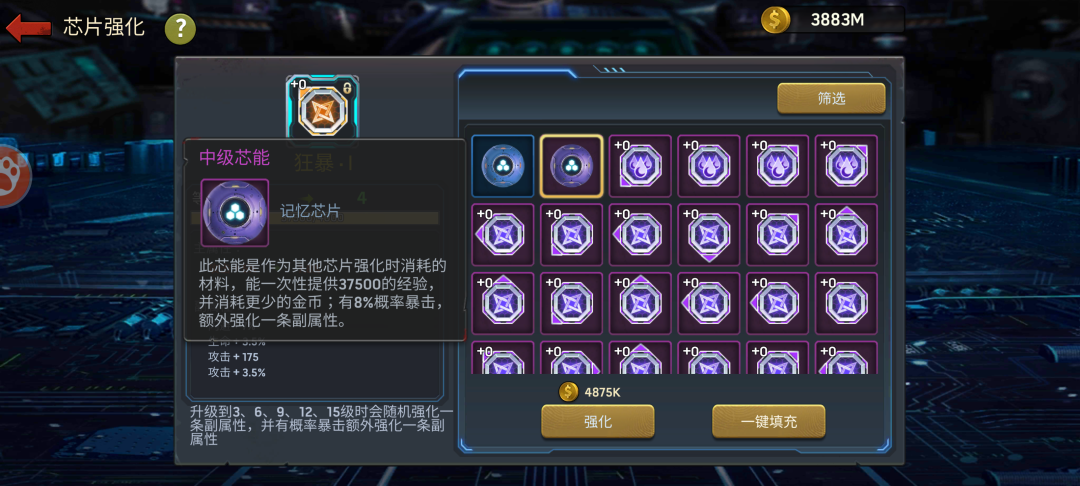
Task: Select the last water-drop chip in top row
Action: coord(847,166)
